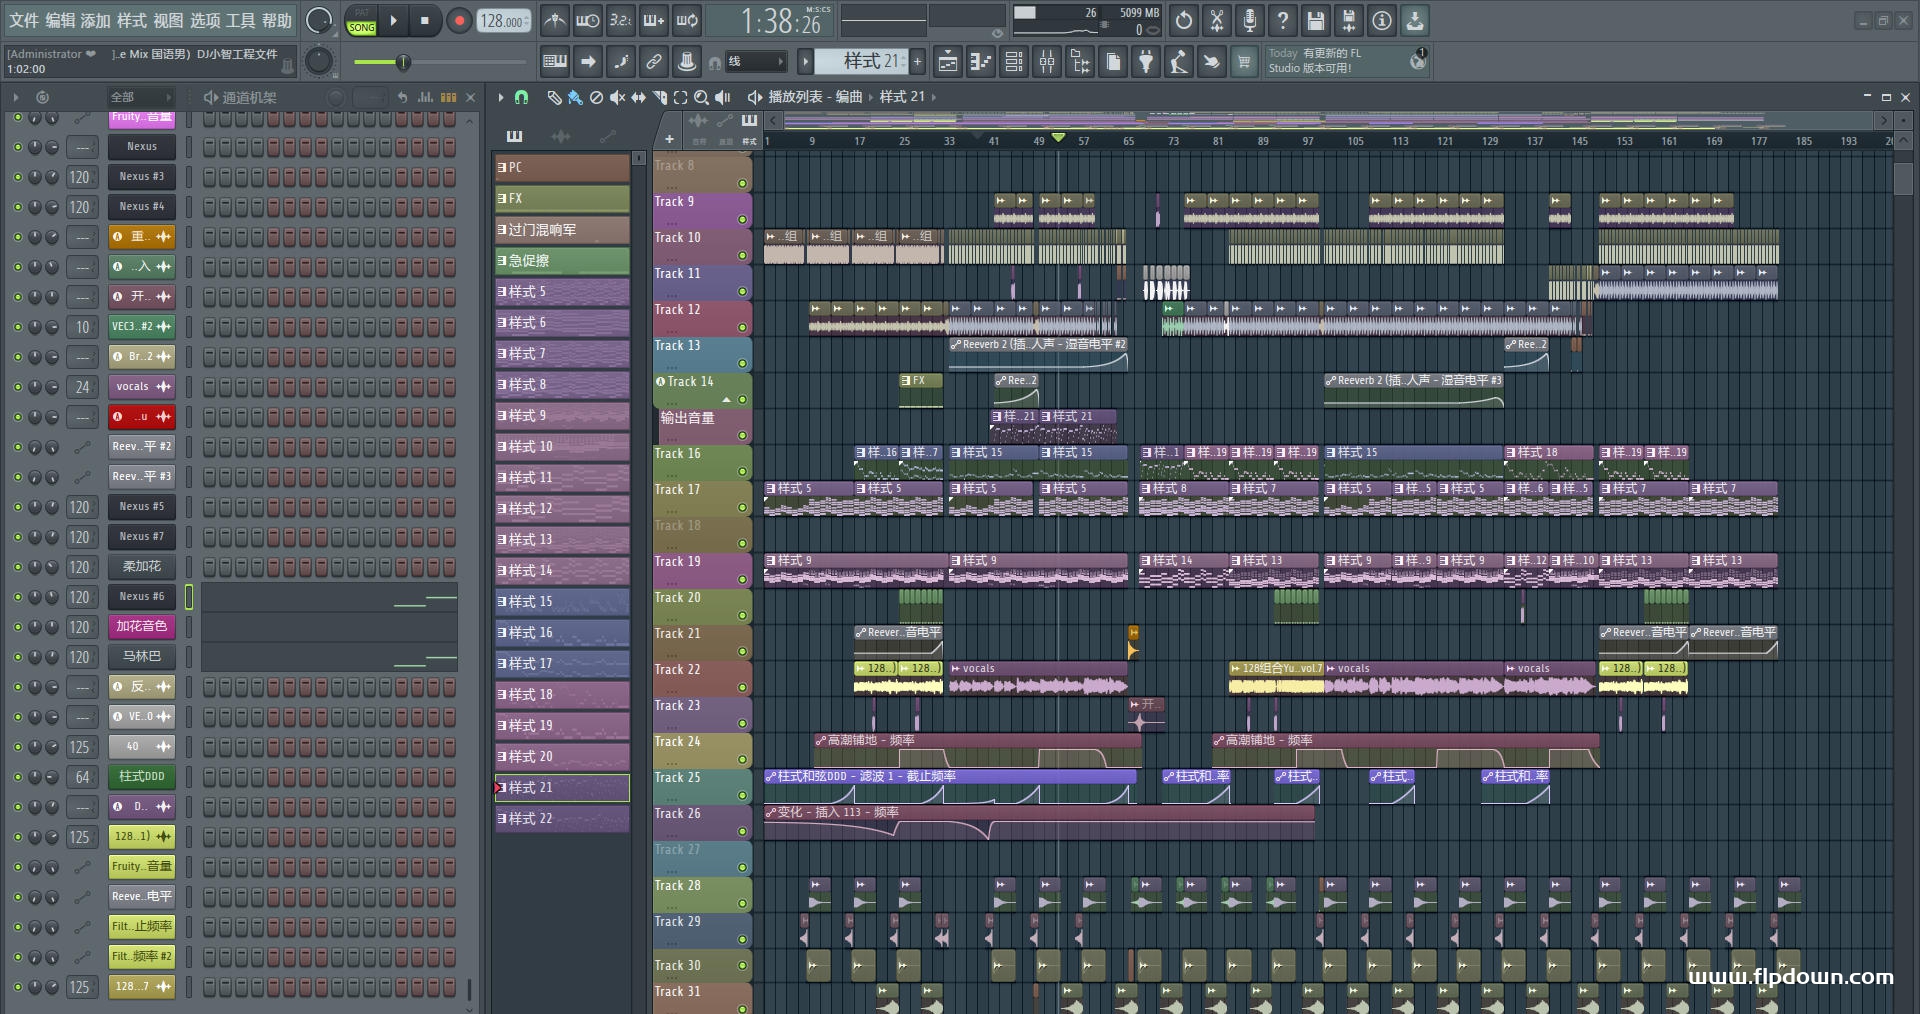Select the mute tool in playlist toolbar

pyautogui.click(x=617, y=97)
